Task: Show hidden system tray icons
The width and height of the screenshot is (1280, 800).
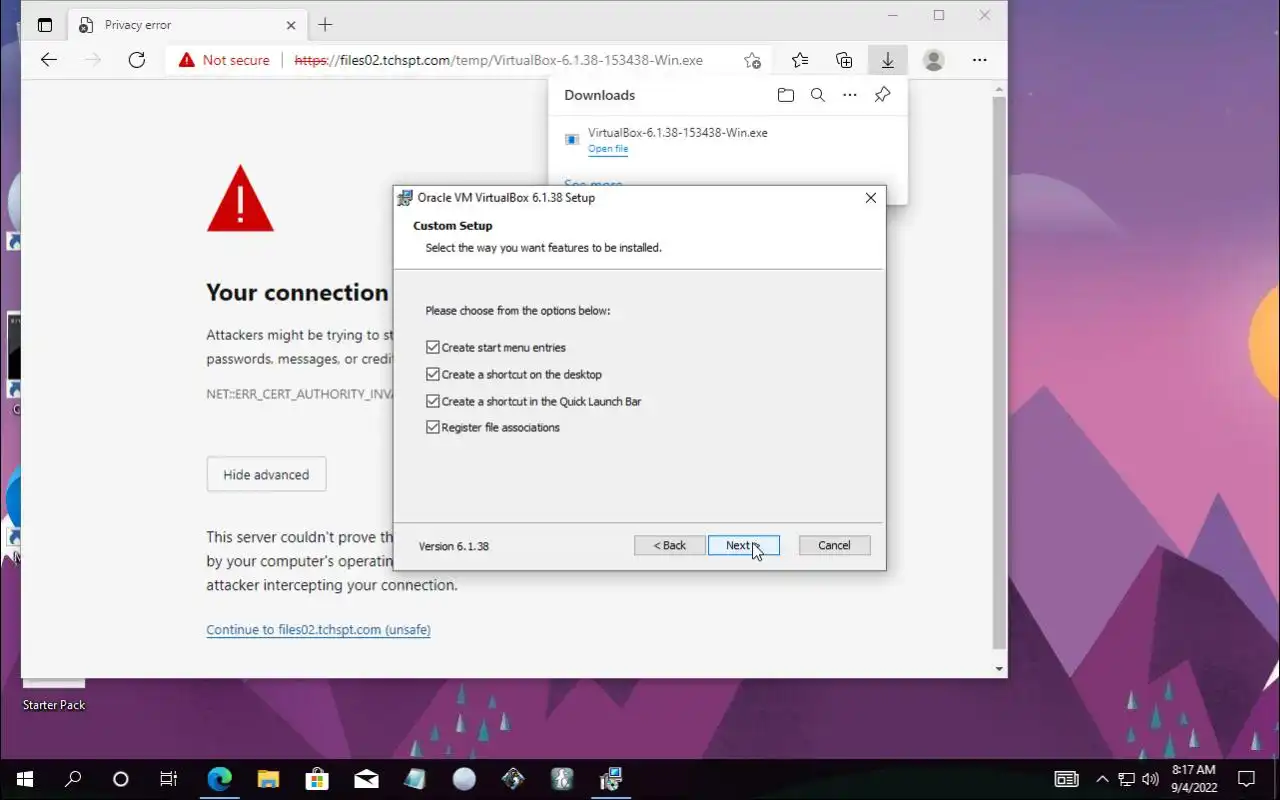Action: 1102,779
